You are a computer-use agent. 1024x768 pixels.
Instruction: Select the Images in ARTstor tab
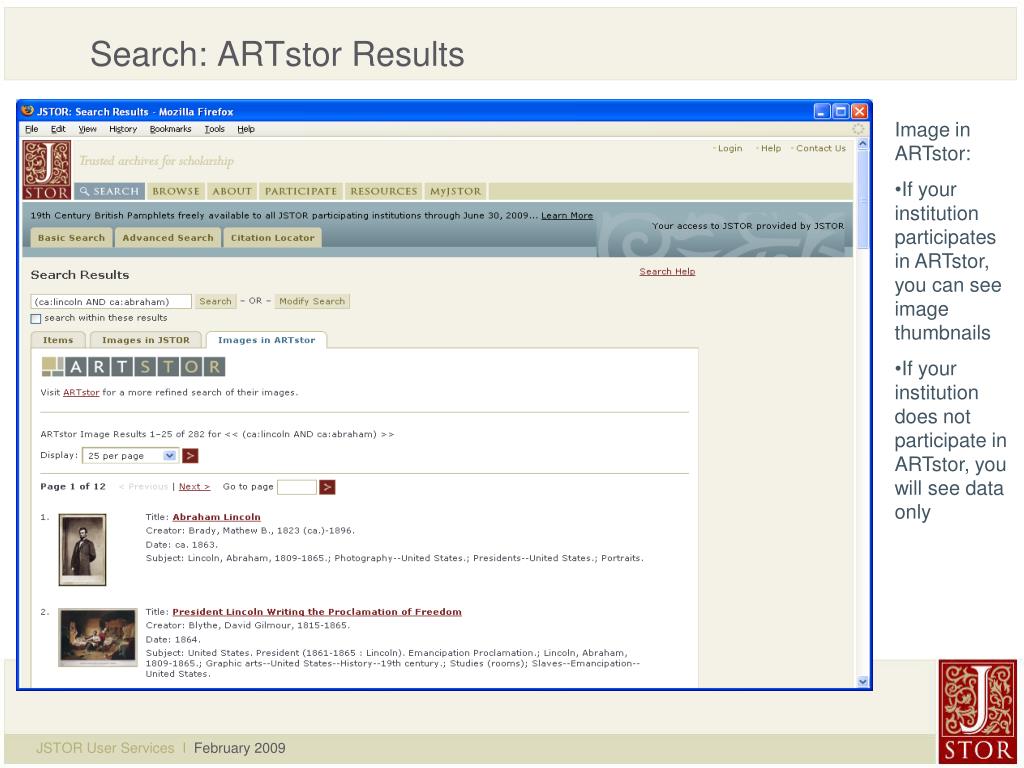coord(266,340)
